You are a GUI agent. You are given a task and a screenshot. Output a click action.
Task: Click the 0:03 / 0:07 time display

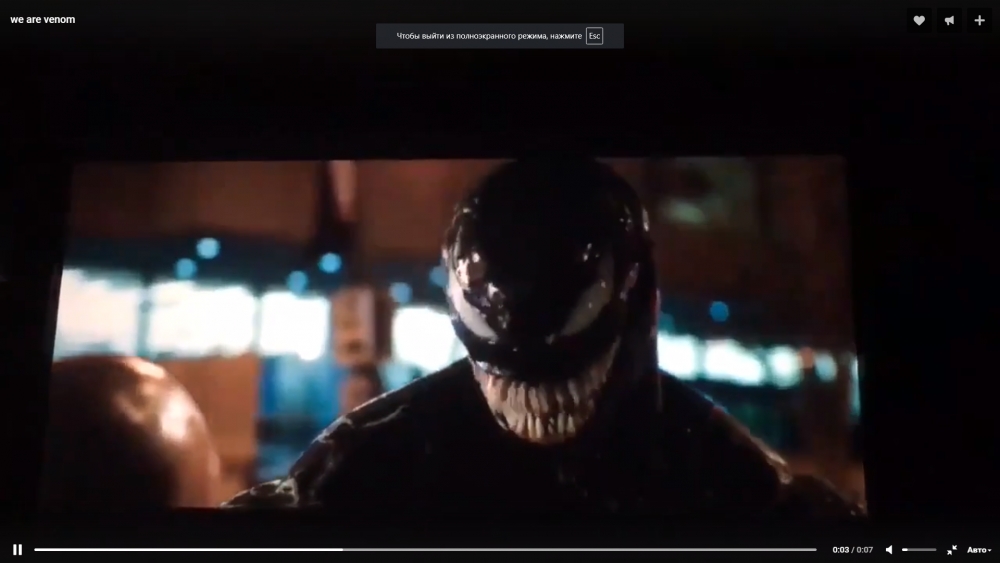coord(853,550)
